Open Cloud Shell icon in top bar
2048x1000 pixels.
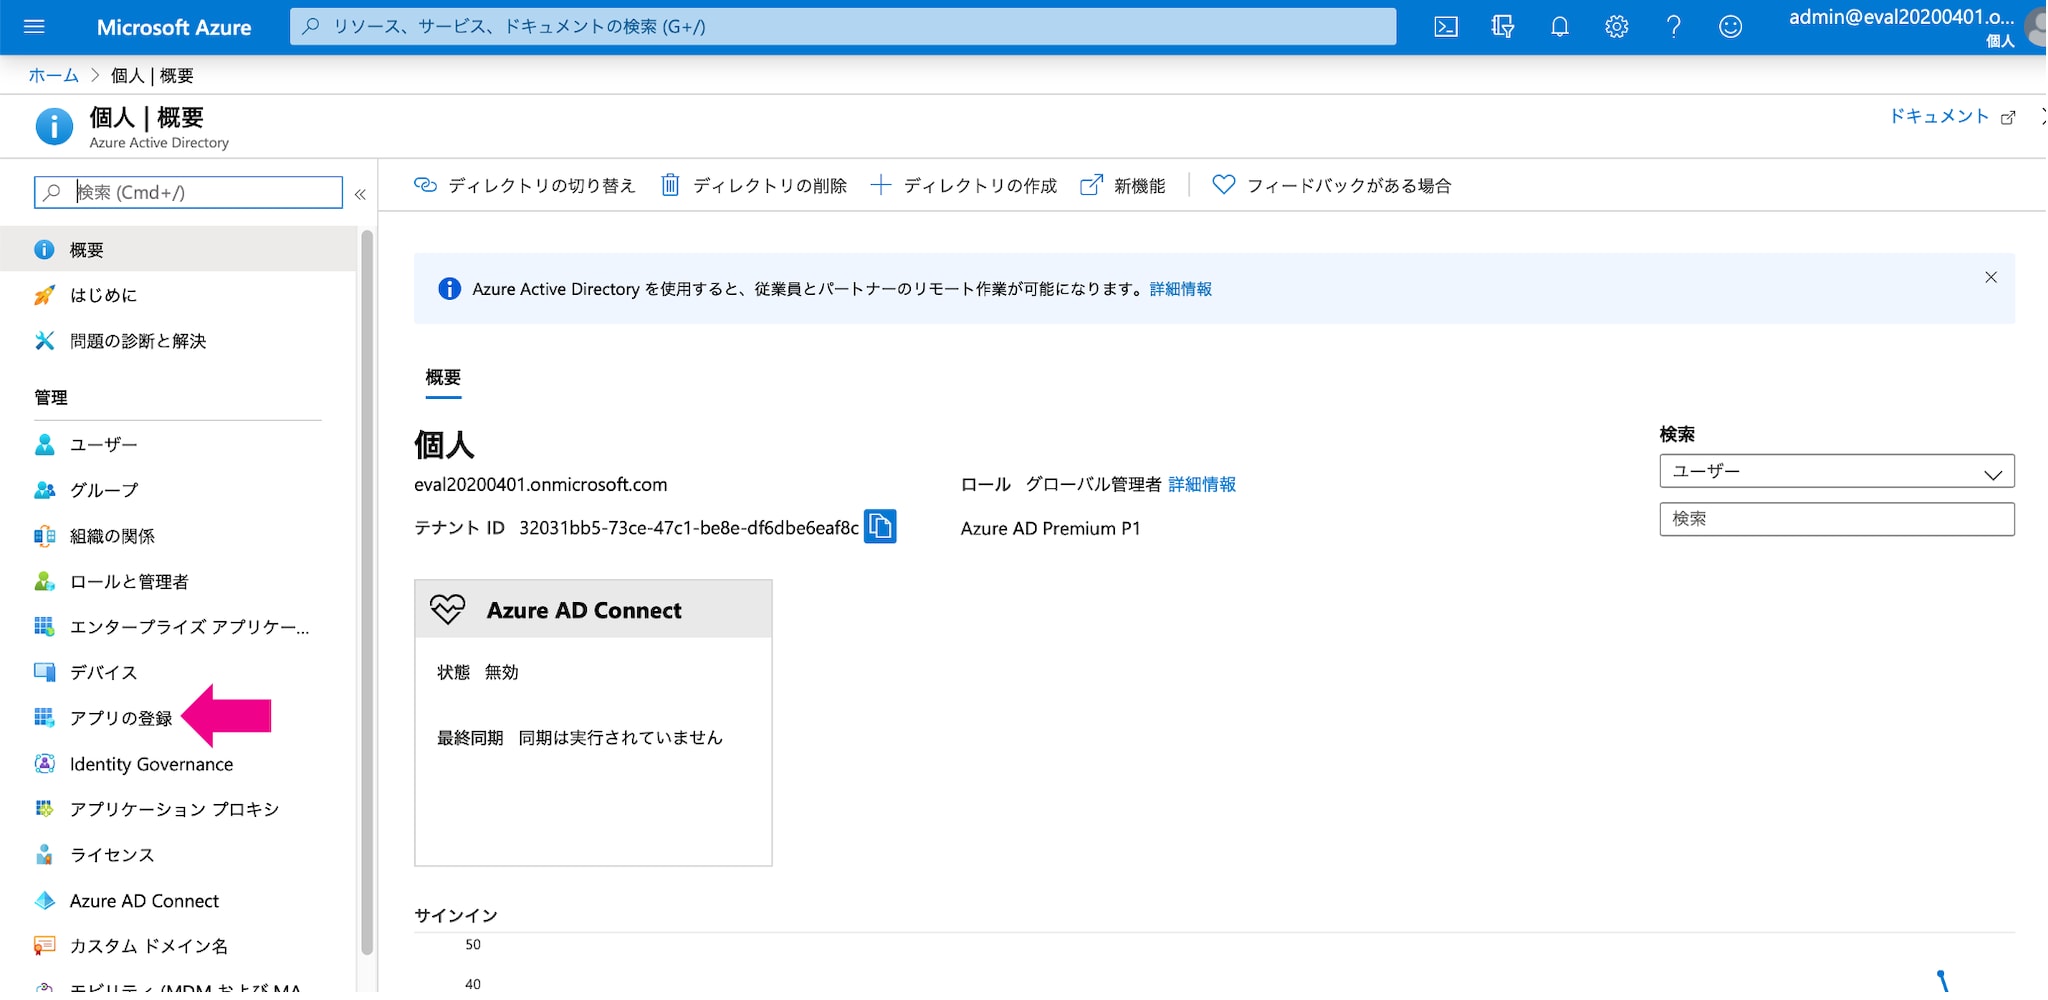pyautogui.click(x=1446, y=27)
